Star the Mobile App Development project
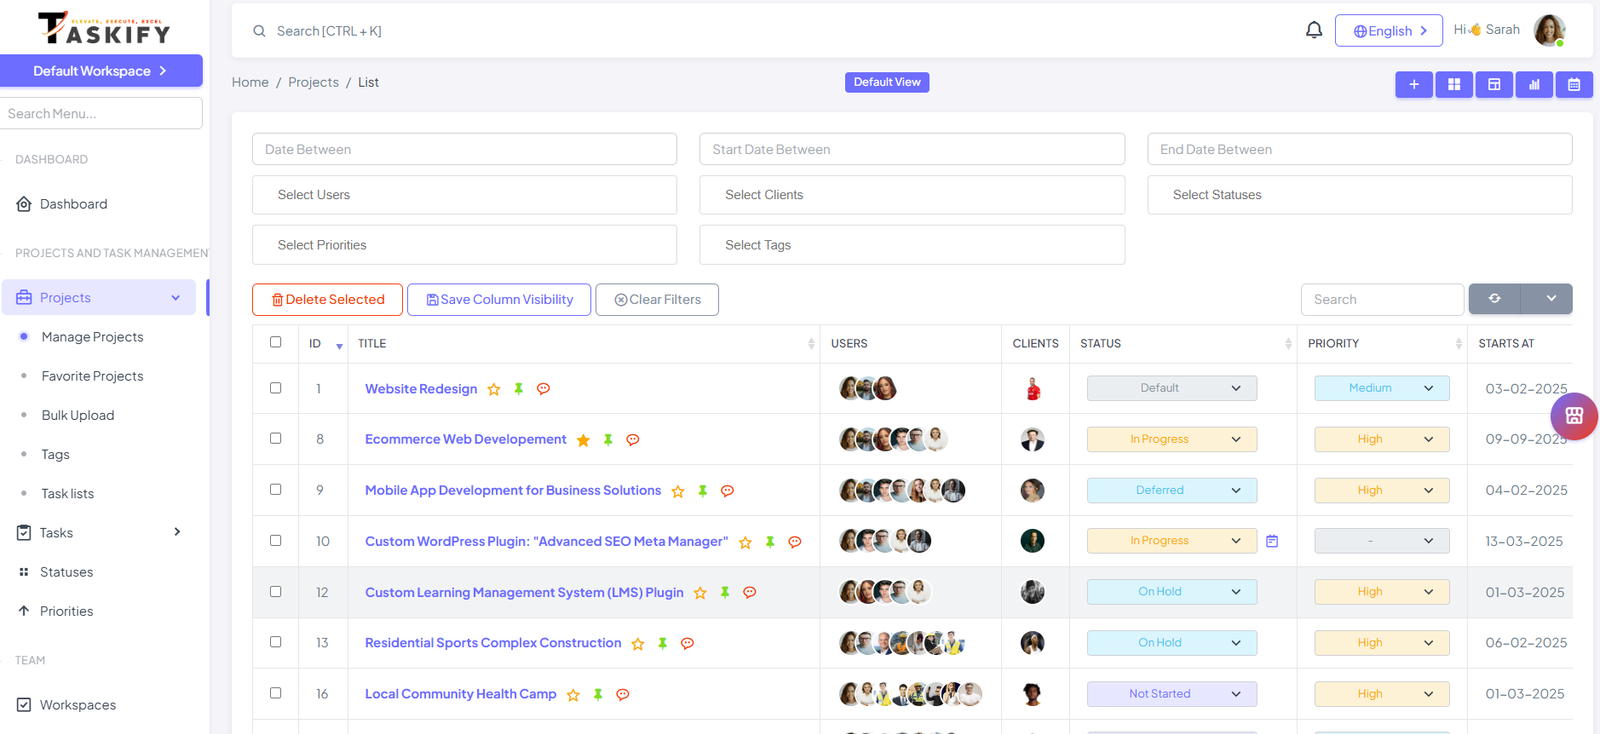 678,491
